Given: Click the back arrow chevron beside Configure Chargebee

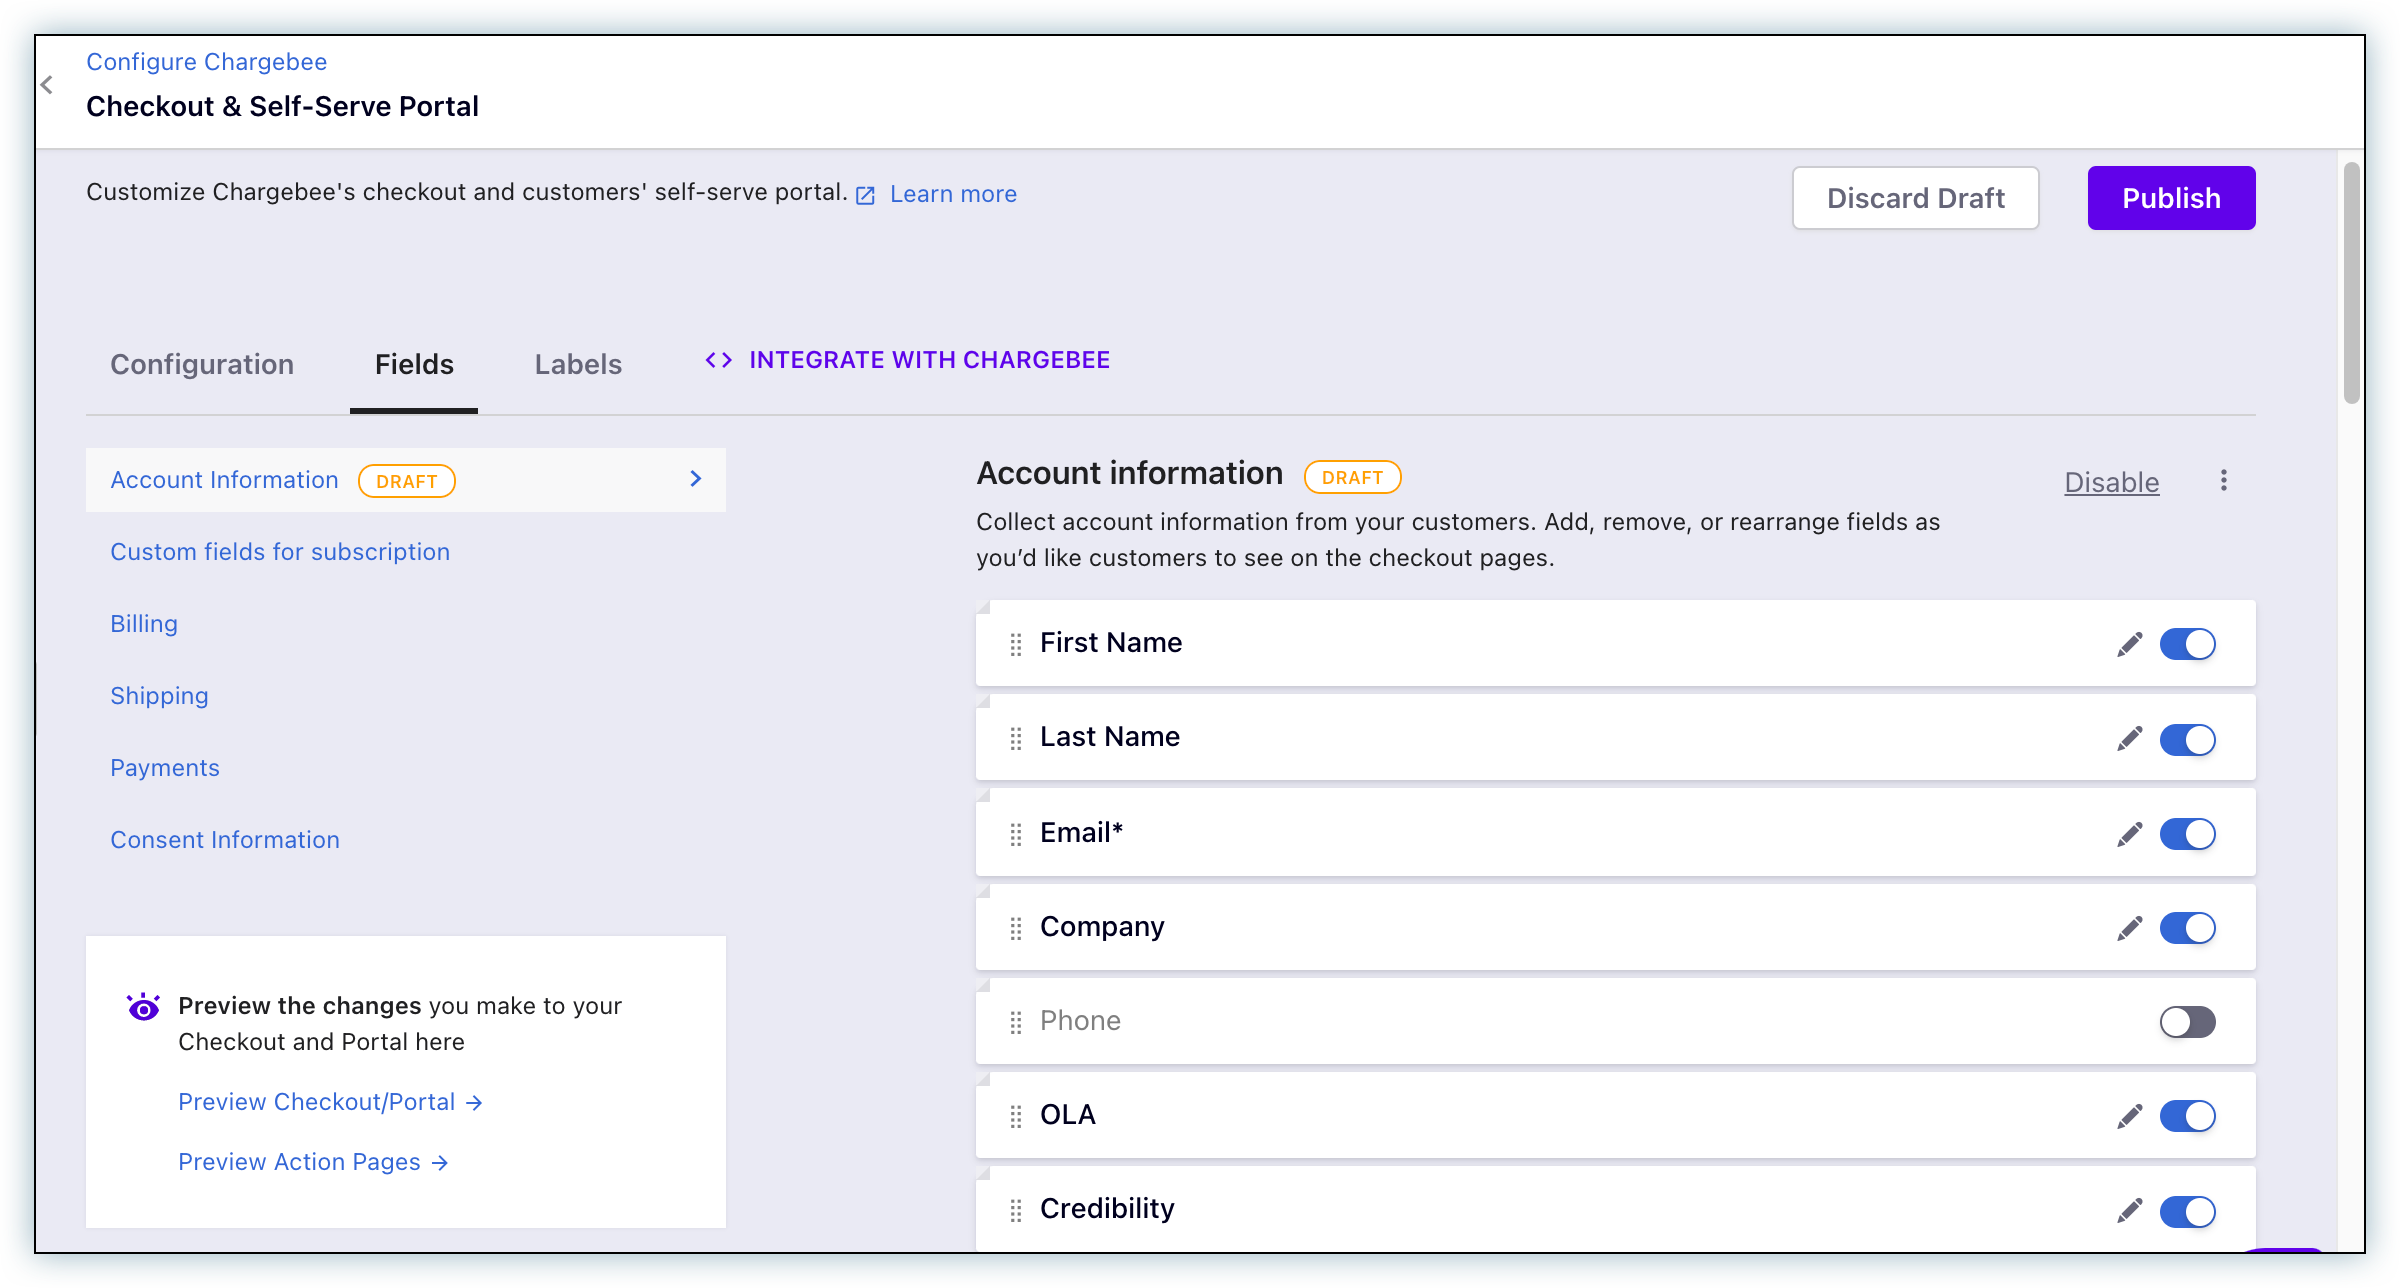Looking at the screenshot, I should tap(47, 85).
